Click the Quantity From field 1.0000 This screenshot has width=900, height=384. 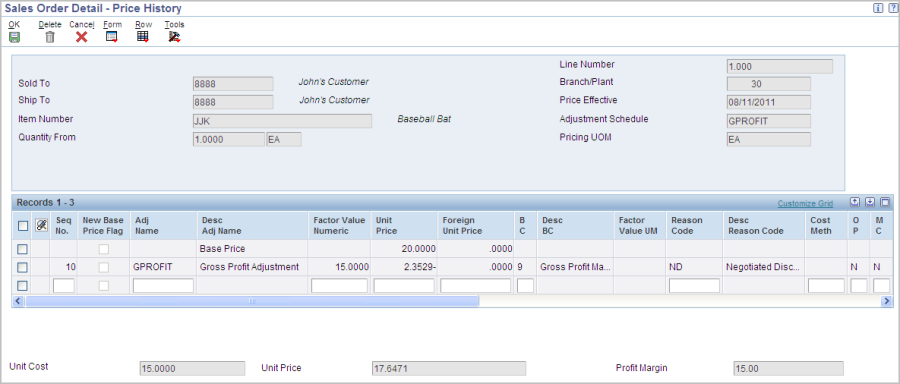(x=228, y=139)
